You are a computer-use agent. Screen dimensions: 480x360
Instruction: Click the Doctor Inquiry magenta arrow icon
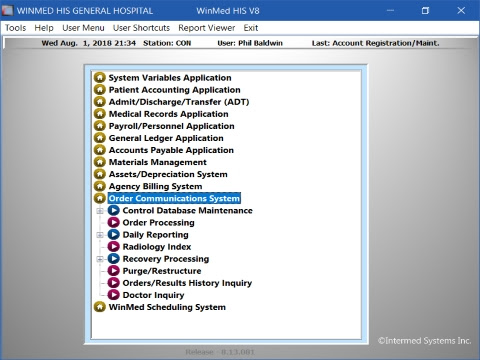[x=113, y=295]
